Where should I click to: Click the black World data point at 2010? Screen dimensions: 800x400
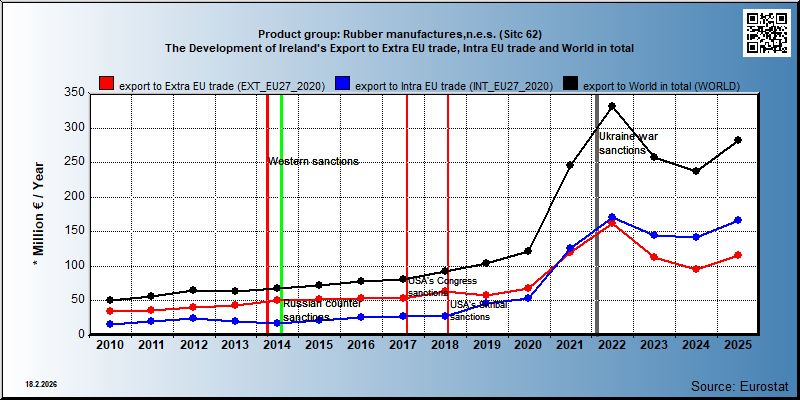coord(110,300)
